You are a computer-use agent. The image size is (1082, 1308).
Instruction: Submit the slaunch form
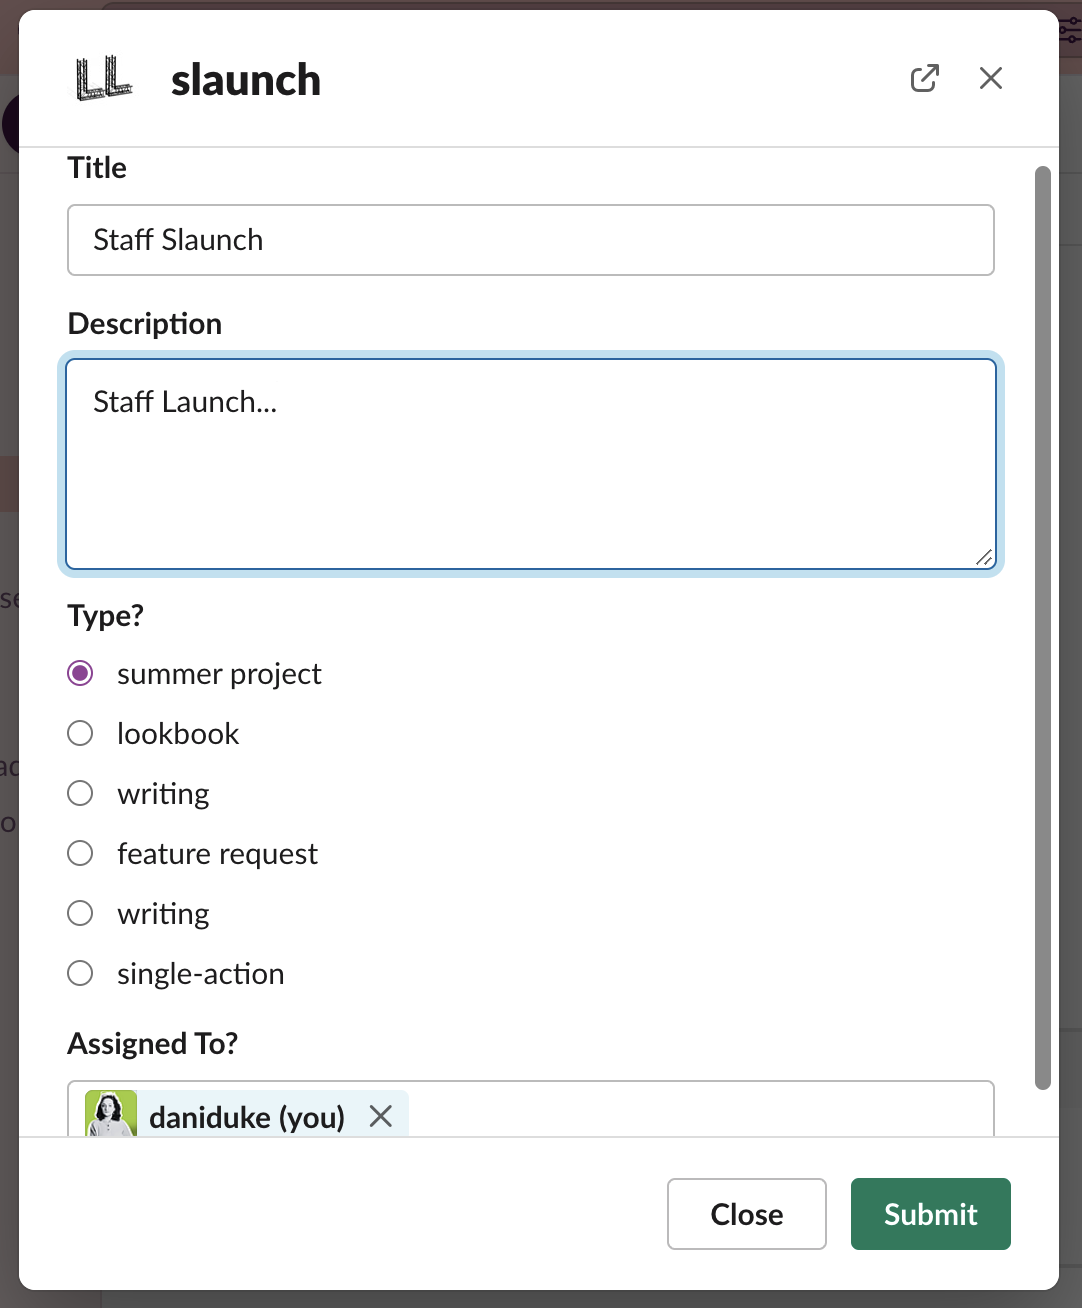point(930,1214)
